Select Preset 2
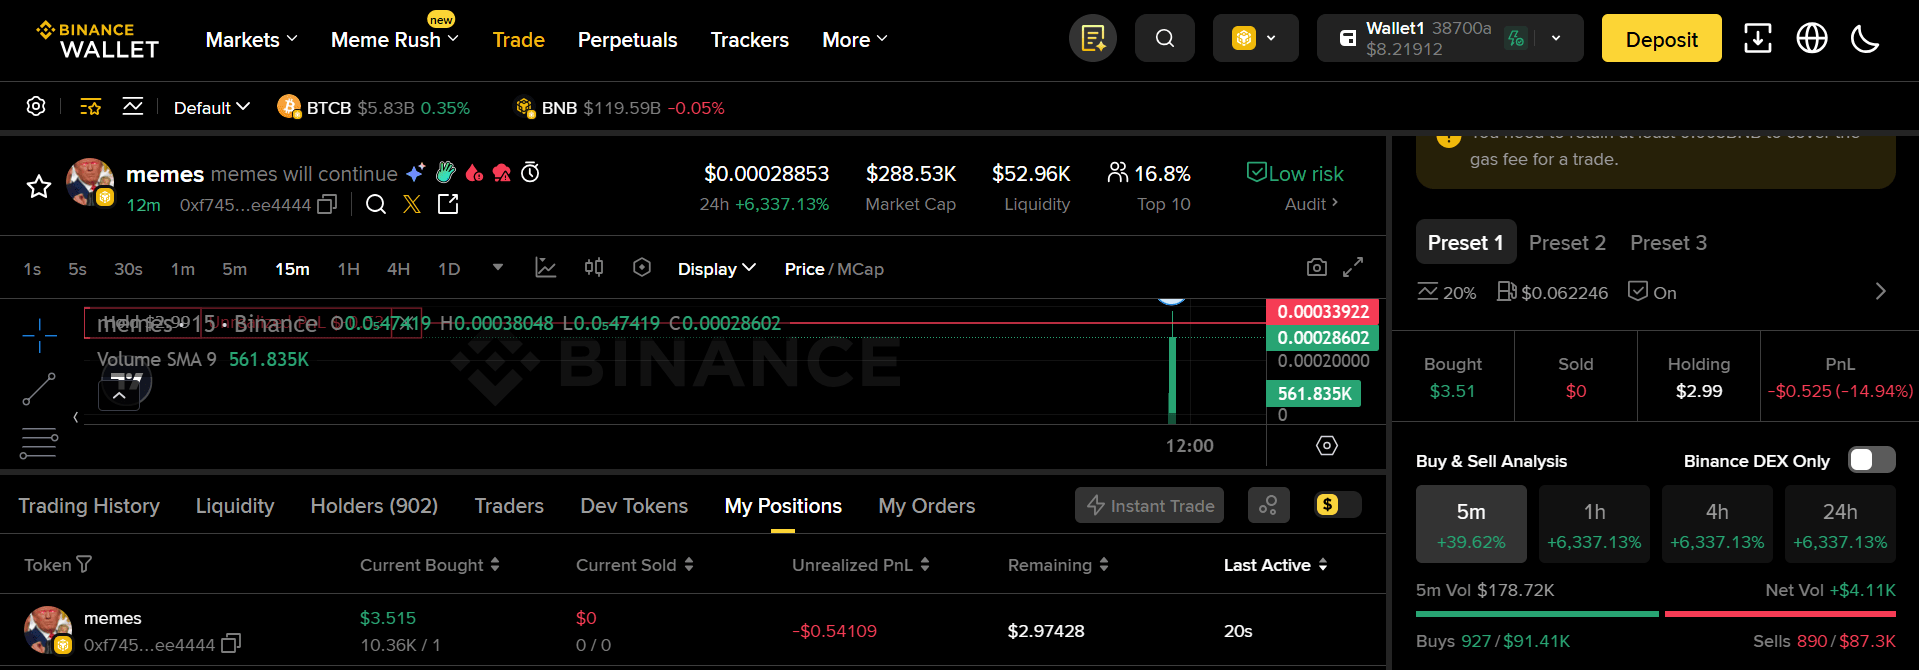Viewport: 1919px width, 670px height. tap(1567, 243)
